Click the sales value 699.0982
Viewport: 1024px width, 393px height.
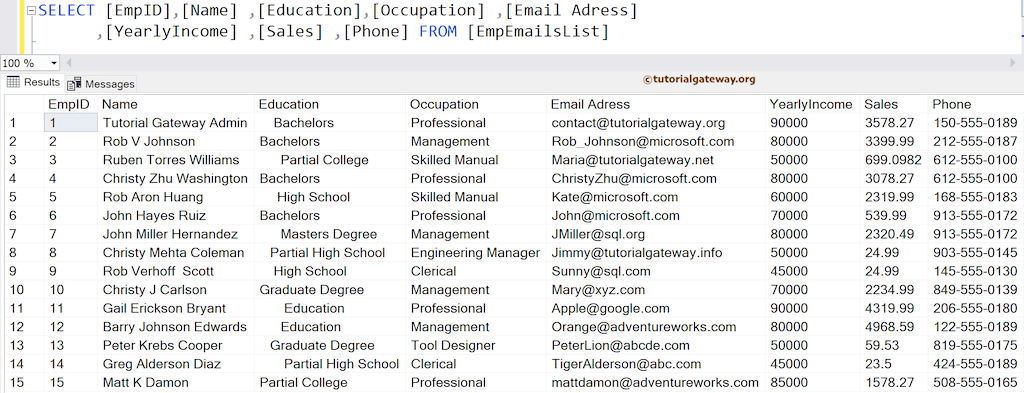893,160
